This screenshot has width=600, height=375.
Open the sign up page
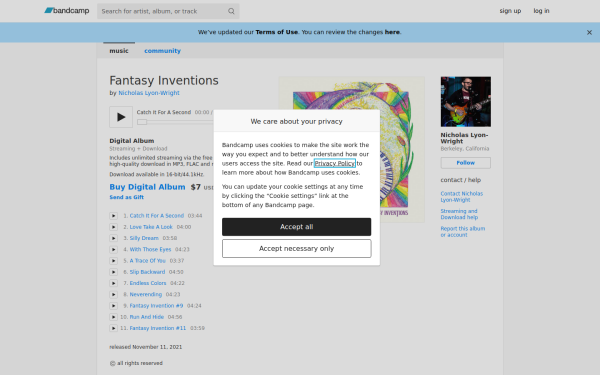510,11
